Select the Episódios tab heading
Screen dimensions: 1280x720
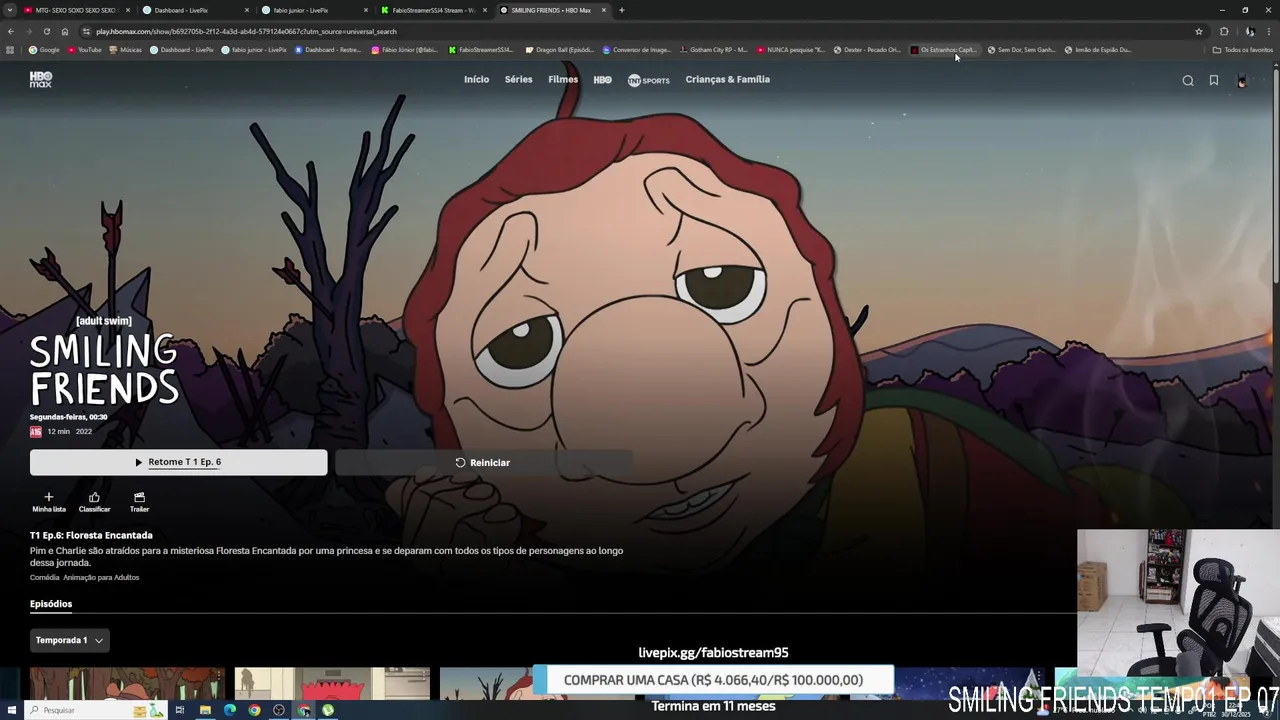pyautogui.click(x=51, y=604)
